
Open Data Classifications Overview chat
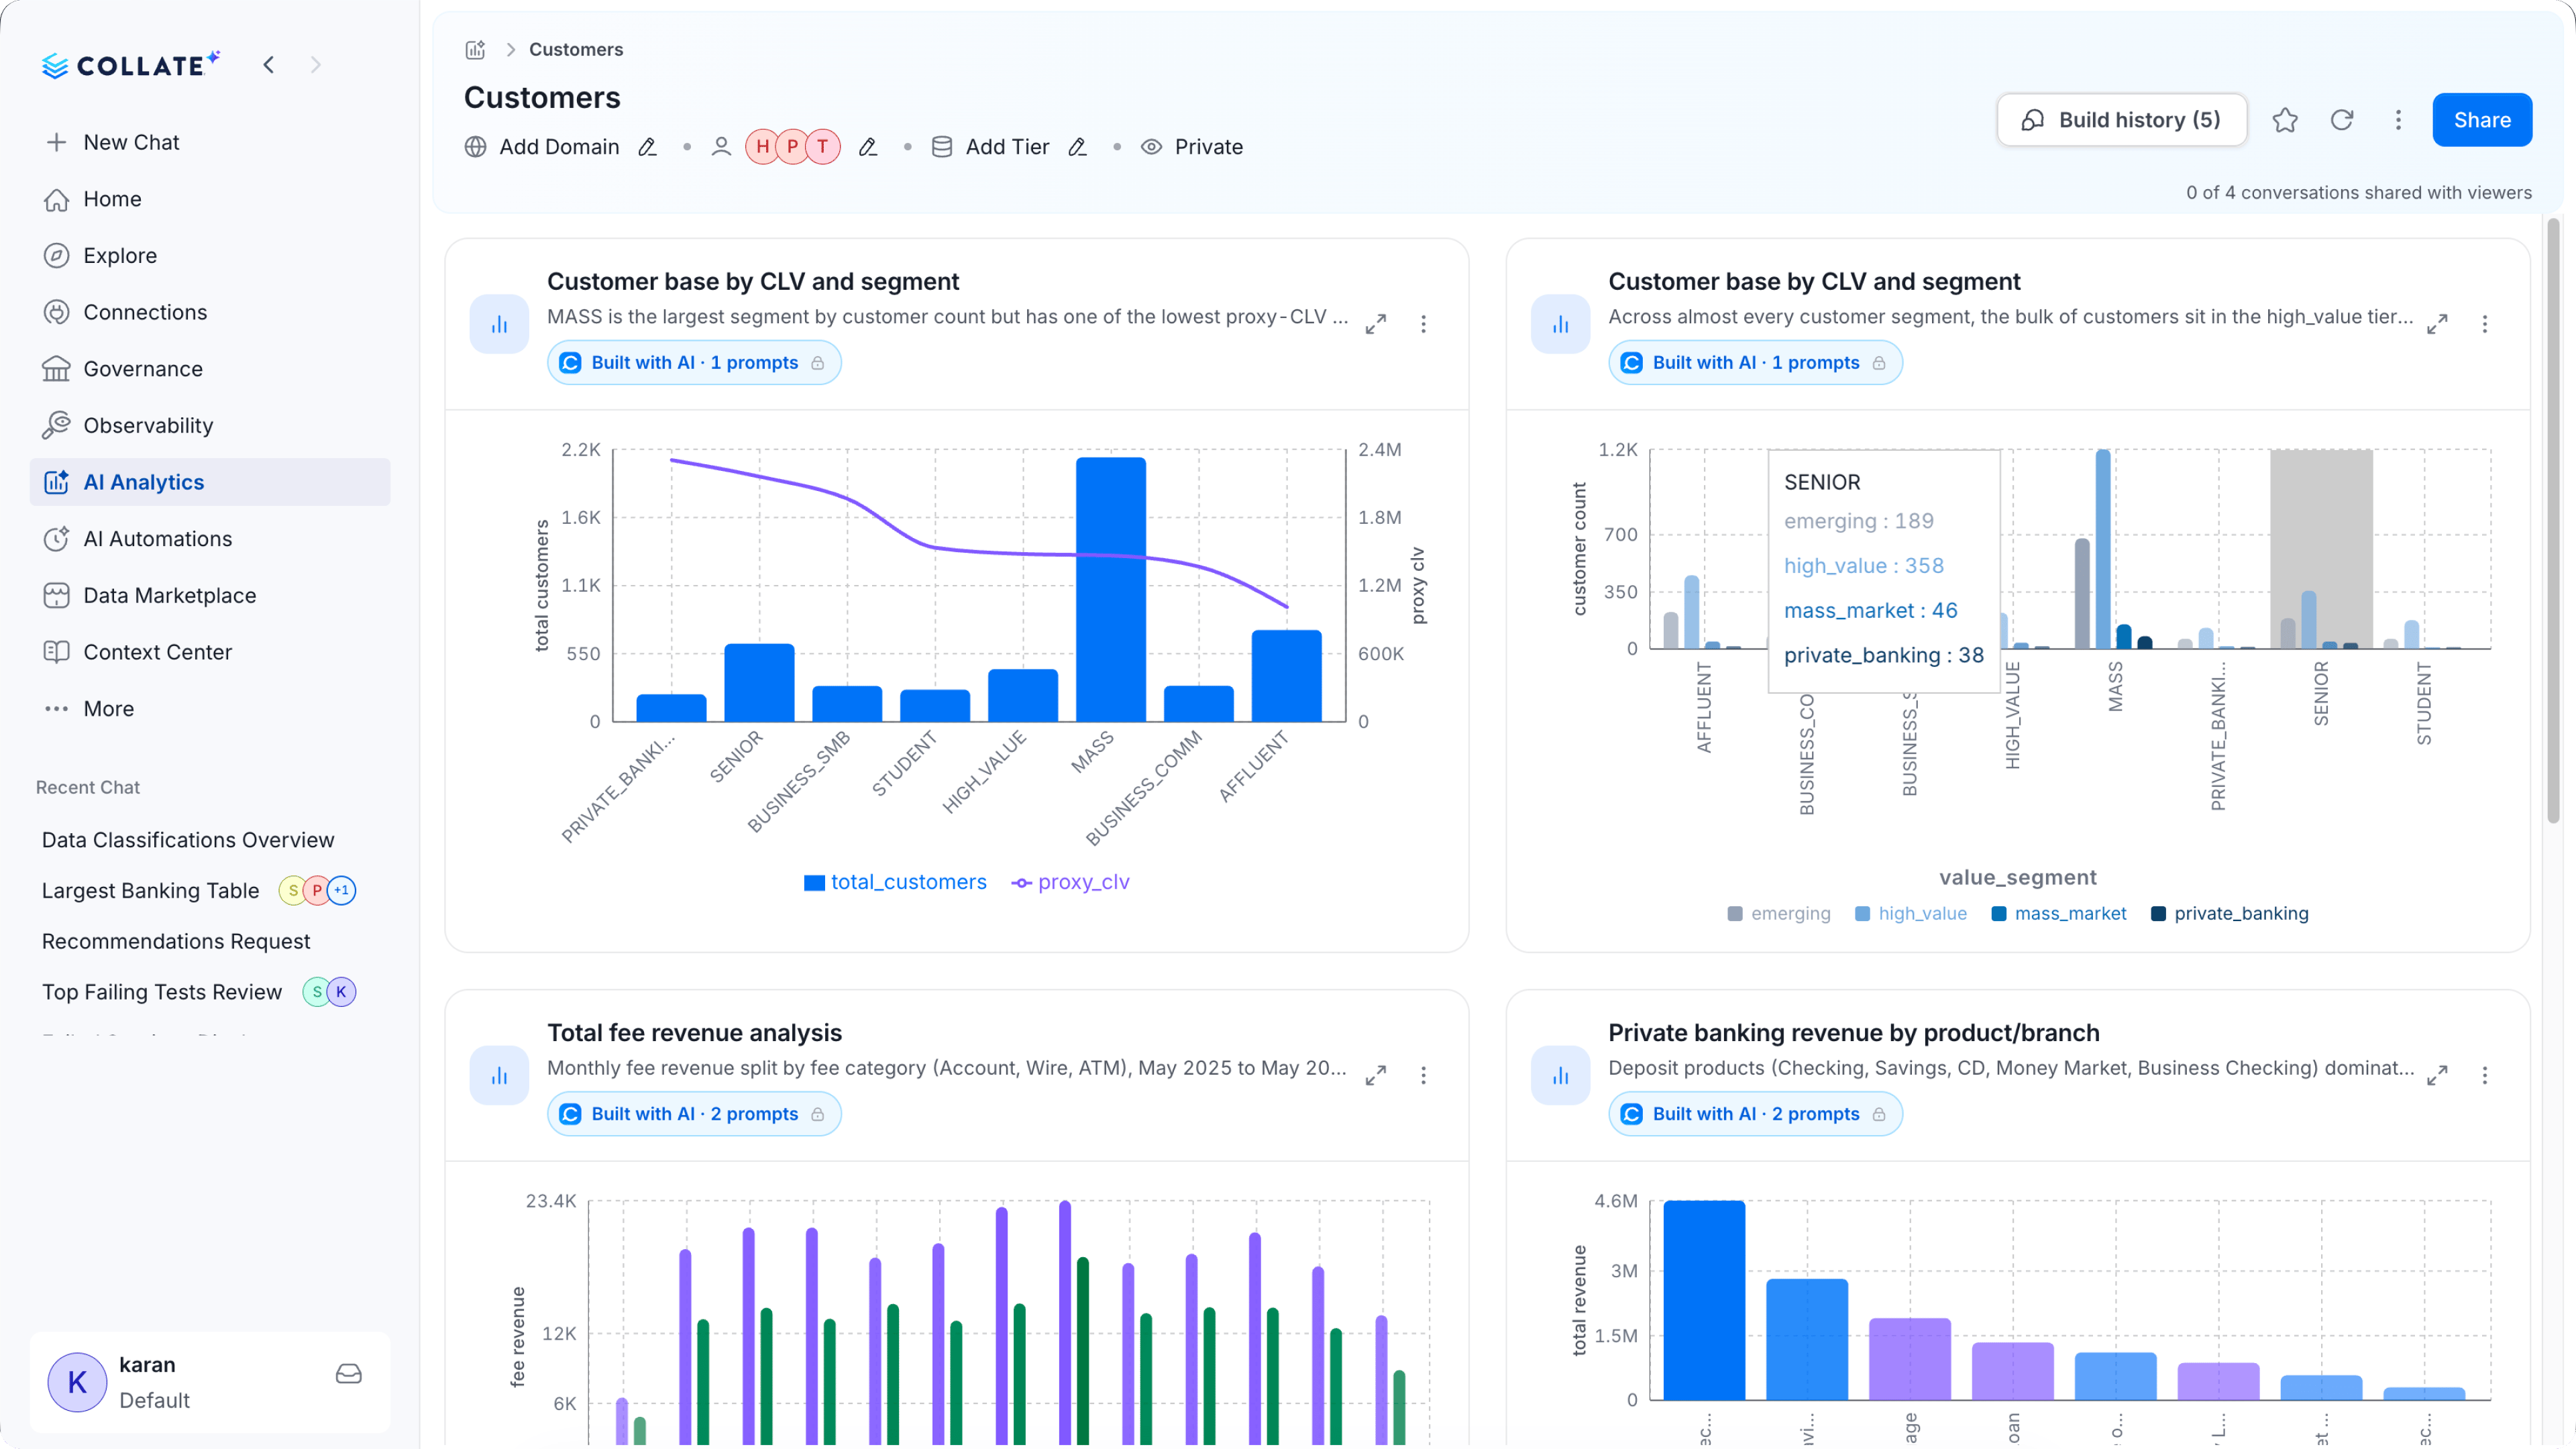click(188, 840)
